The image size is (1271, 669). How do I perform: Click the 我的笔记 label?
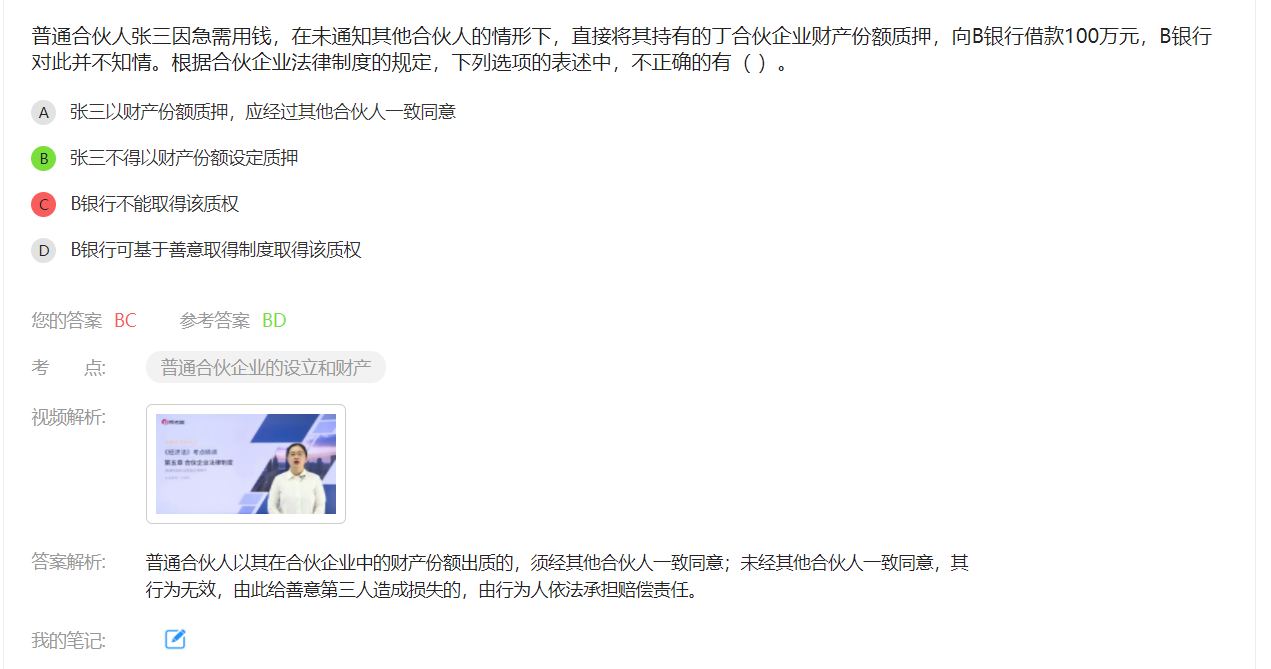pos(69,640)
